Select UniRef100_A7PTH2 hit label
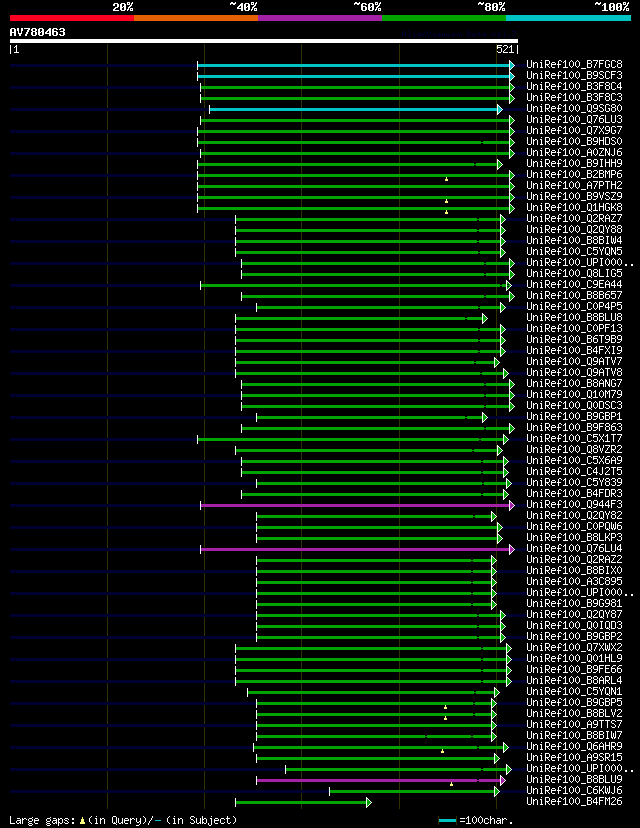This screenshot has width=640, height=828. click(575, 185)
